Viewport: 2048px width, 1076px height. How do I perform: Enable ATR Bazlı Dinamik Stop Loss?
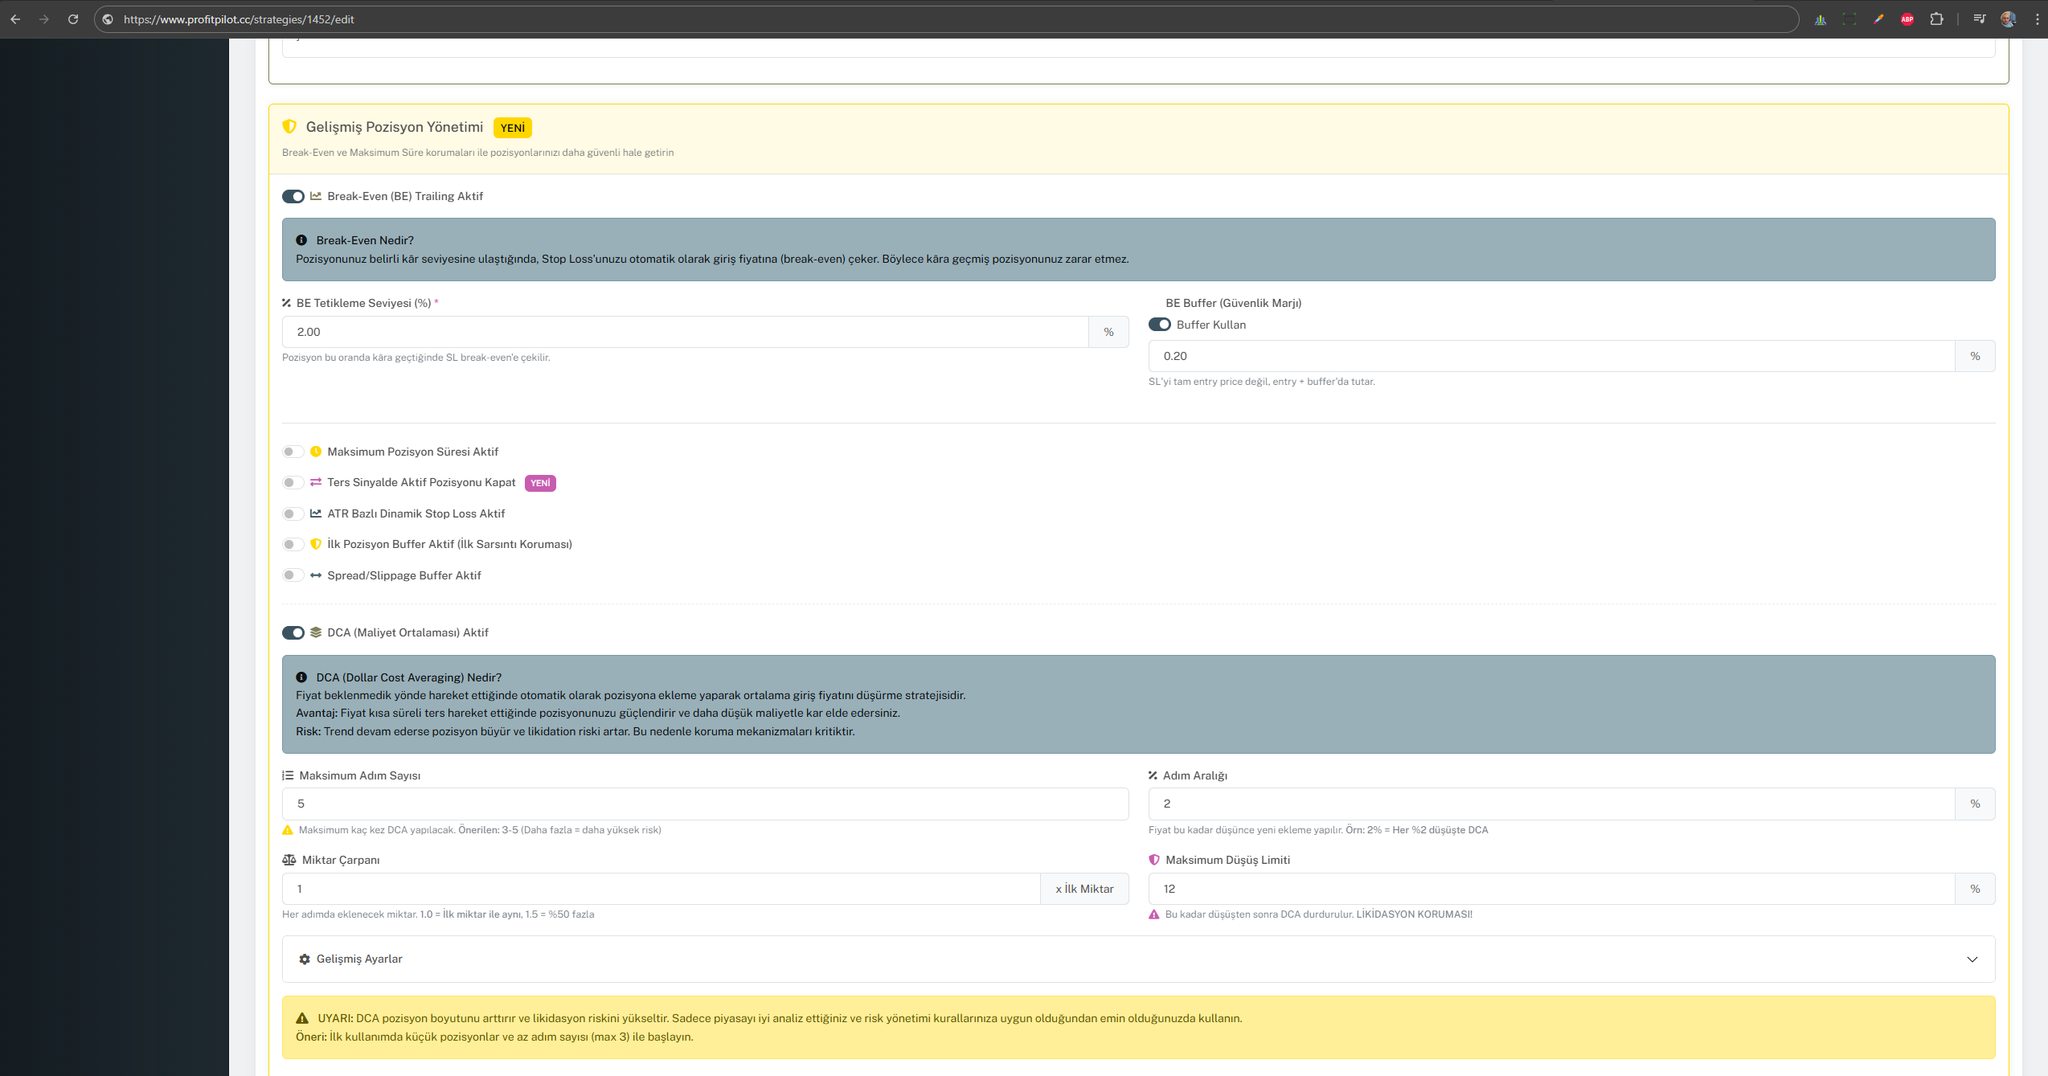pyautogui.click(x=292, y=514)
